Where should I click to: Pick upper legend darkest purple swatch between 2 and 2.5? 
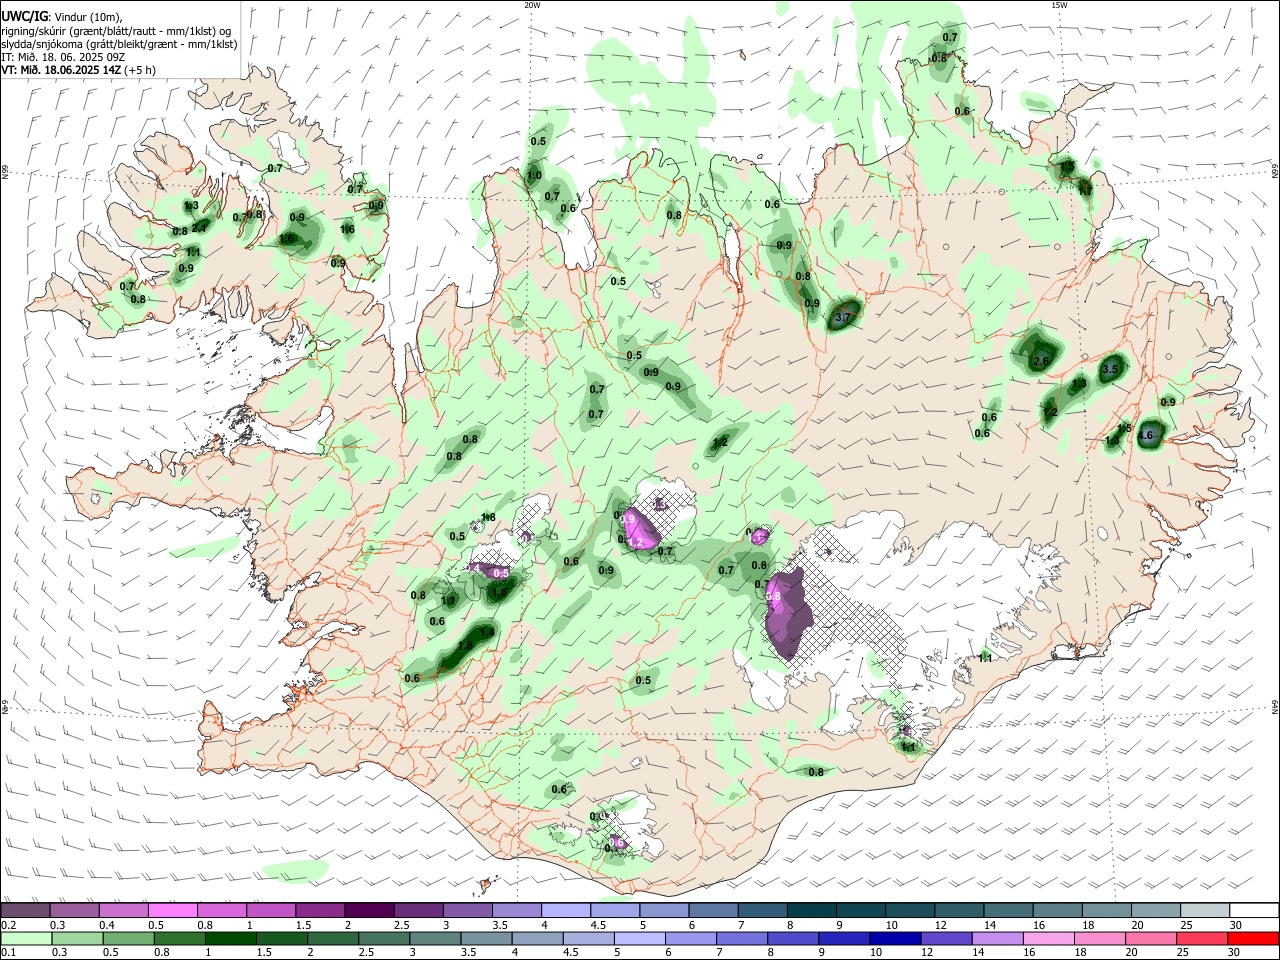pos(369,911)
